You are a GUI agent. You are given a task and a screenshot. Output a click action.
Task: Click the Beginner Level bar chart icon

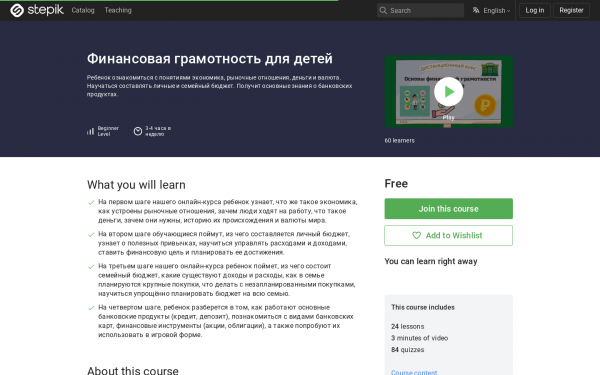(x=90, y=131)
